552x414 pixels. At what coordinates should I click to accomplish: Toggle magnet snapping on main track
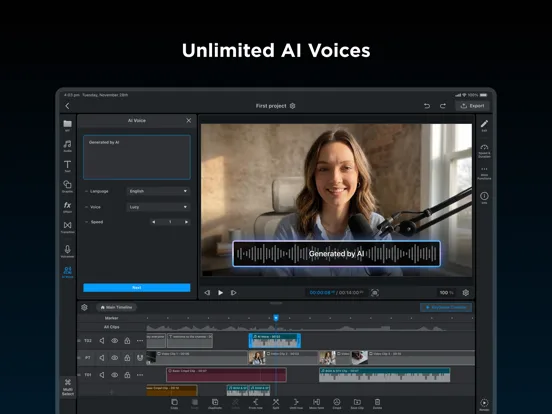(x=140, y=358)
